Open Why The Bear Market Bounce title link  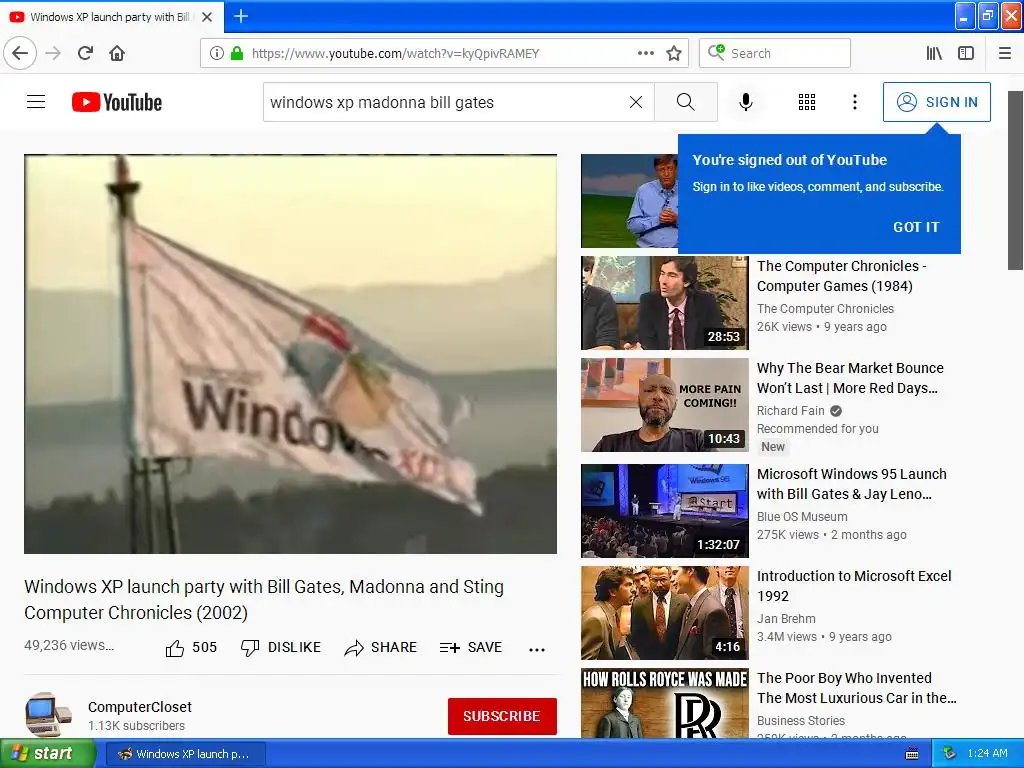point(850,377)
